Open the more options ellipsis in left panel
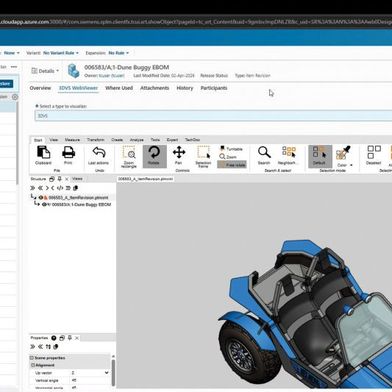 tap(14, 67)
